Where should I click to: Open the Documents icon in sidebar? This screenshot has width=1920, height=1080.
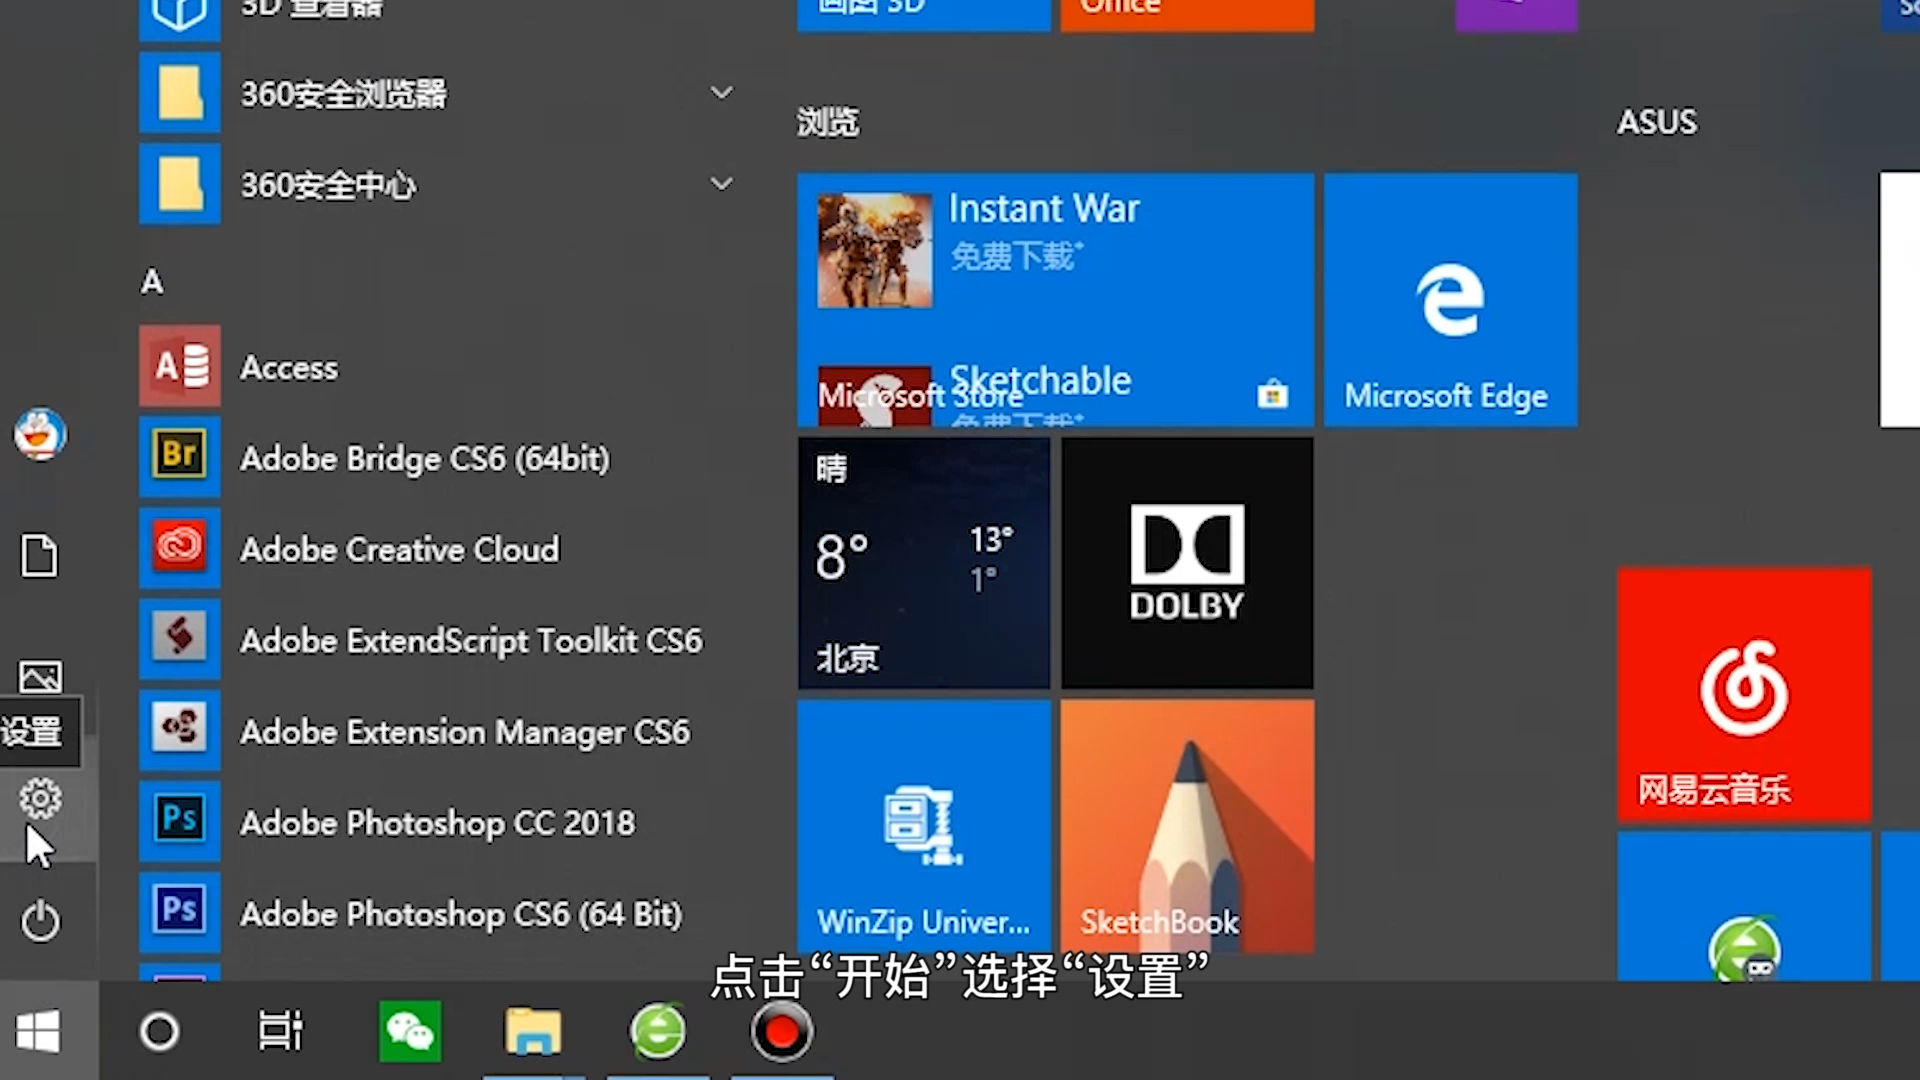tap(40, 555)
